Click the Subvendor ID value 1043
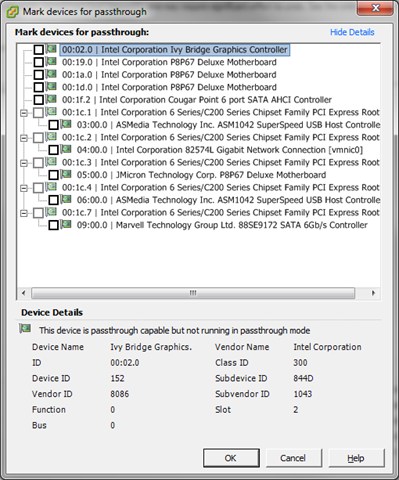Screen dimensions: 399x480 [x=303, y=394]
